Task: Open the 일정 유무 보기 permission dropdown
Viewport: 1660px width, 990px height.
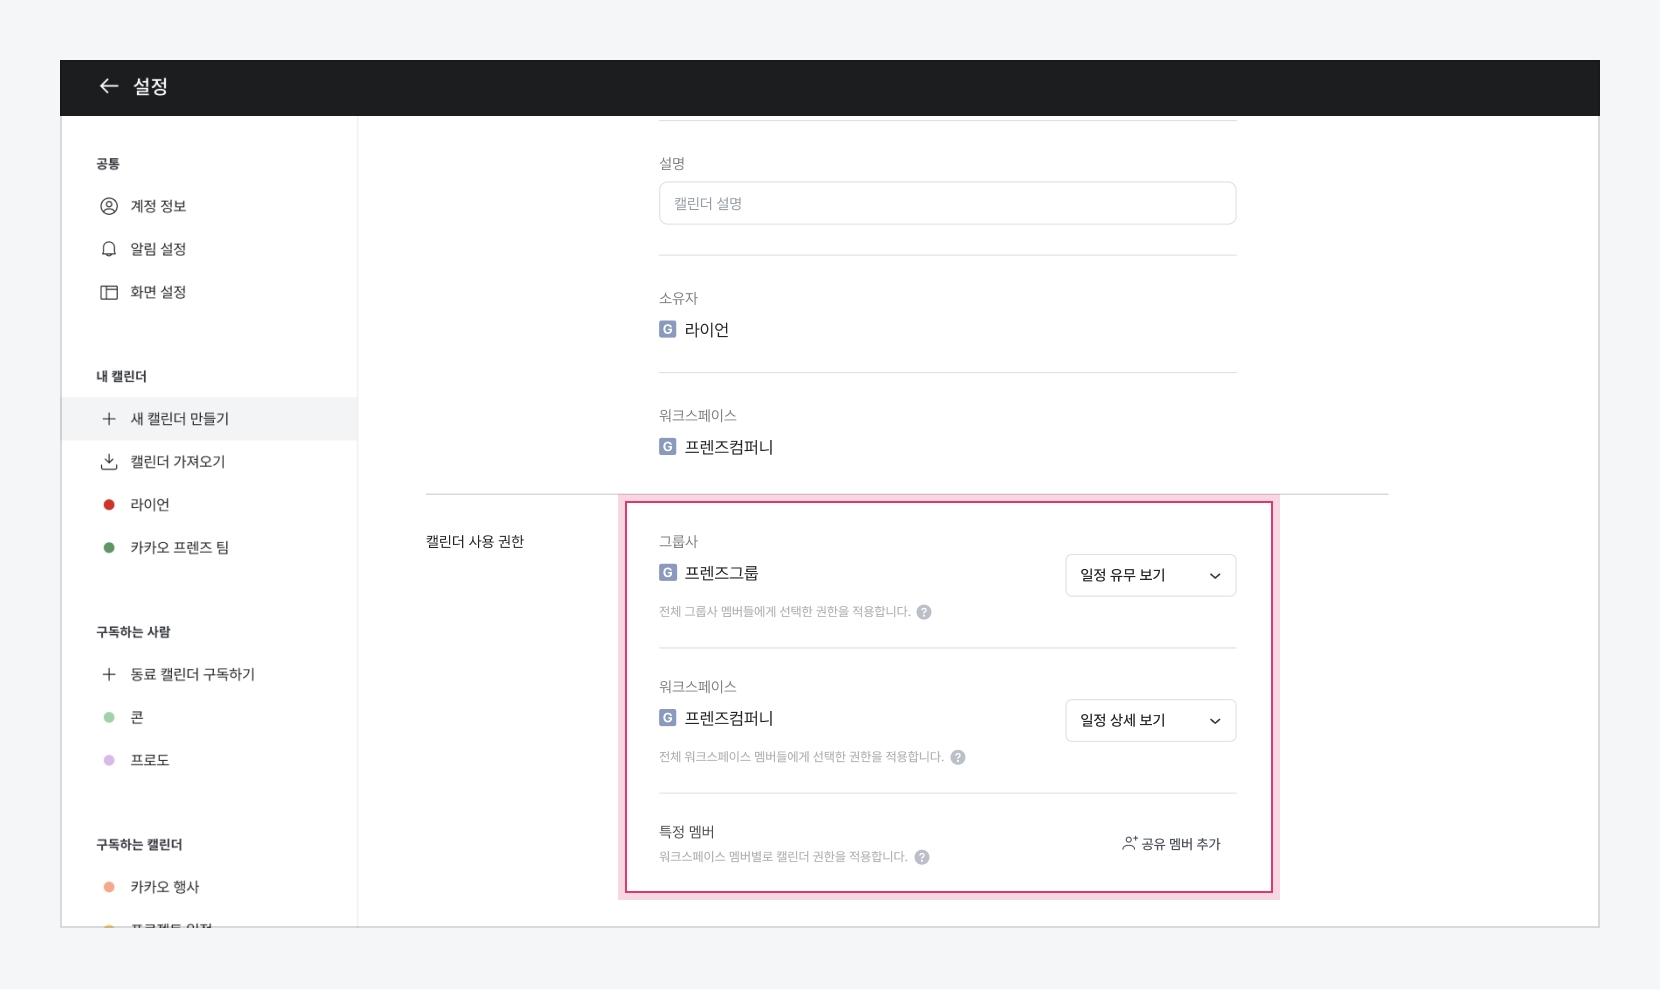Action: click(1150, 576)
